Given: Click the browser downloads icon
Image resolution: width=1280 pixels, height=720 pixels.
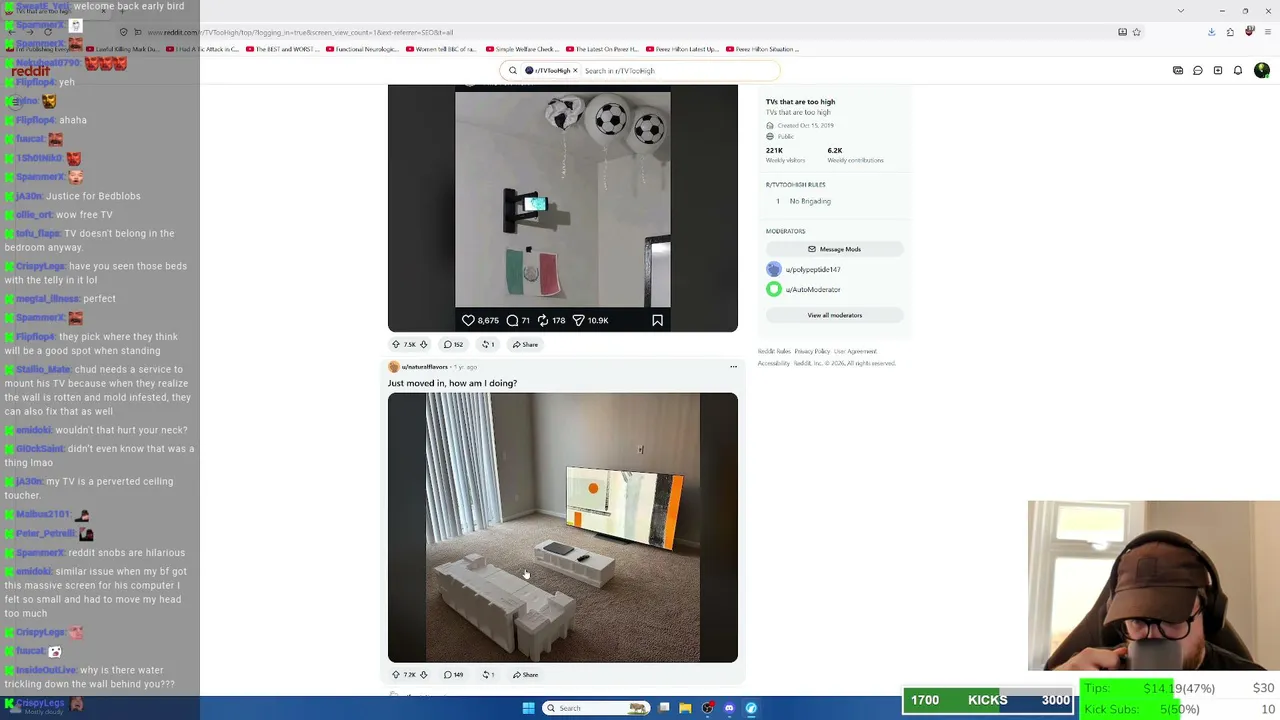Looking at the screenshot, I should (1211, 32).
